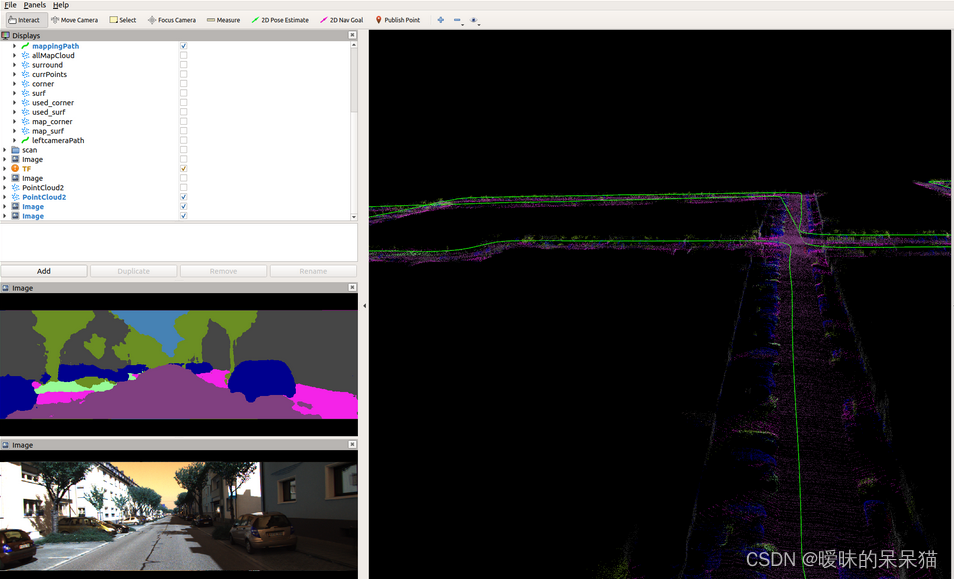Activate the Move Camera tool

pyautogui.click(x=75, y=19)
